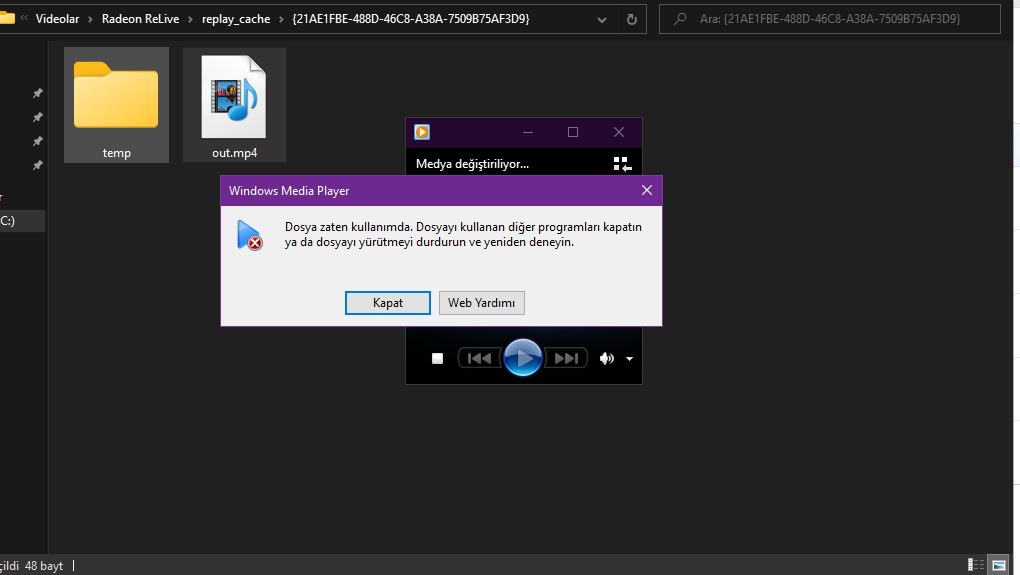The width and height of the screenshot is (1020, 575).
Task: Close the media player window
Action: pos(619,132)
